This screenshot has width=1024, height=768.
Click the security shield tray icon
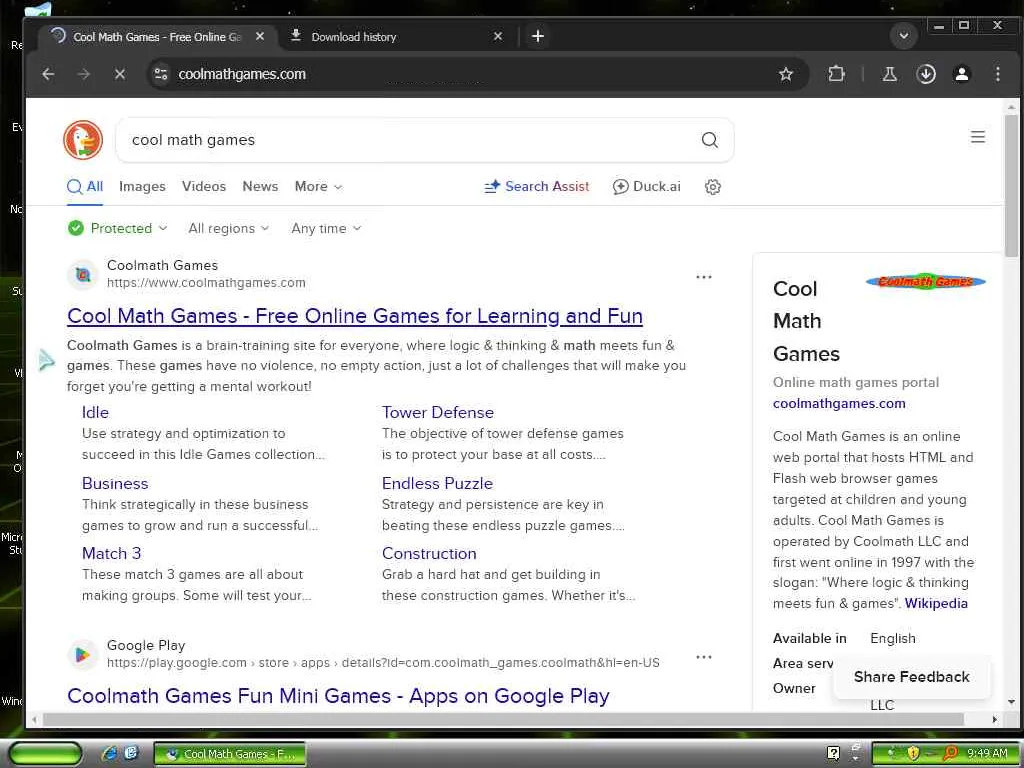pos(913,754)
